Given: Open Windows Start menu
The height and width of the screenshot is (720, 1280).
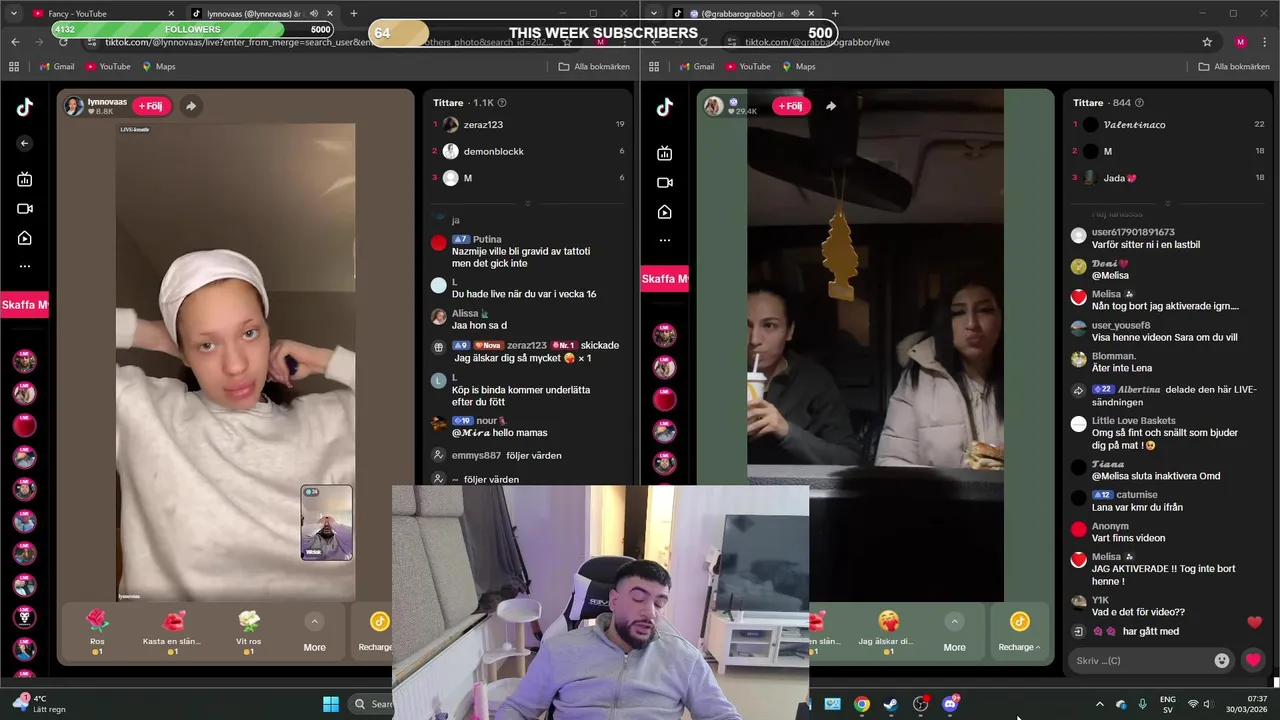Looking at the screenshot, I should pyautogui.click(x=331, y=704).
